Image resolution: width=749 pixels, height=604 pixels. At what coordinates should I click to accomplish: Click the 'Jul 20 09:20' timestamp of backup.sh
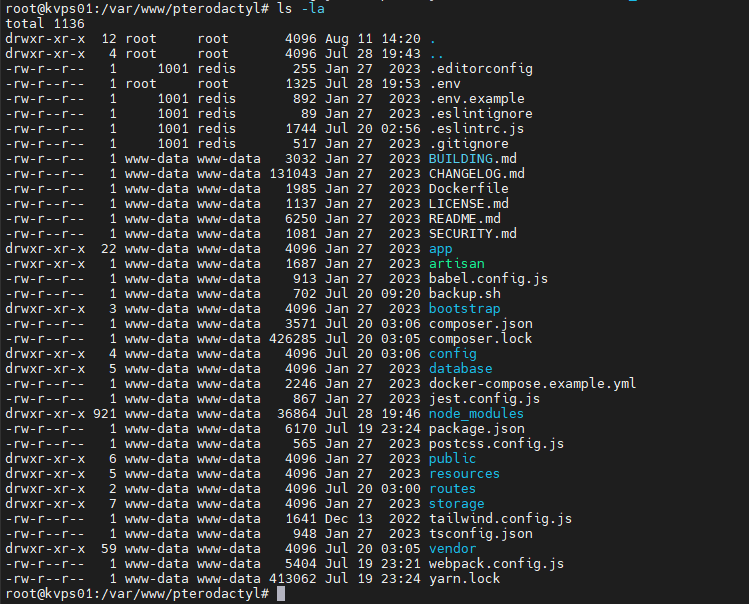click(x=373, y=294)
